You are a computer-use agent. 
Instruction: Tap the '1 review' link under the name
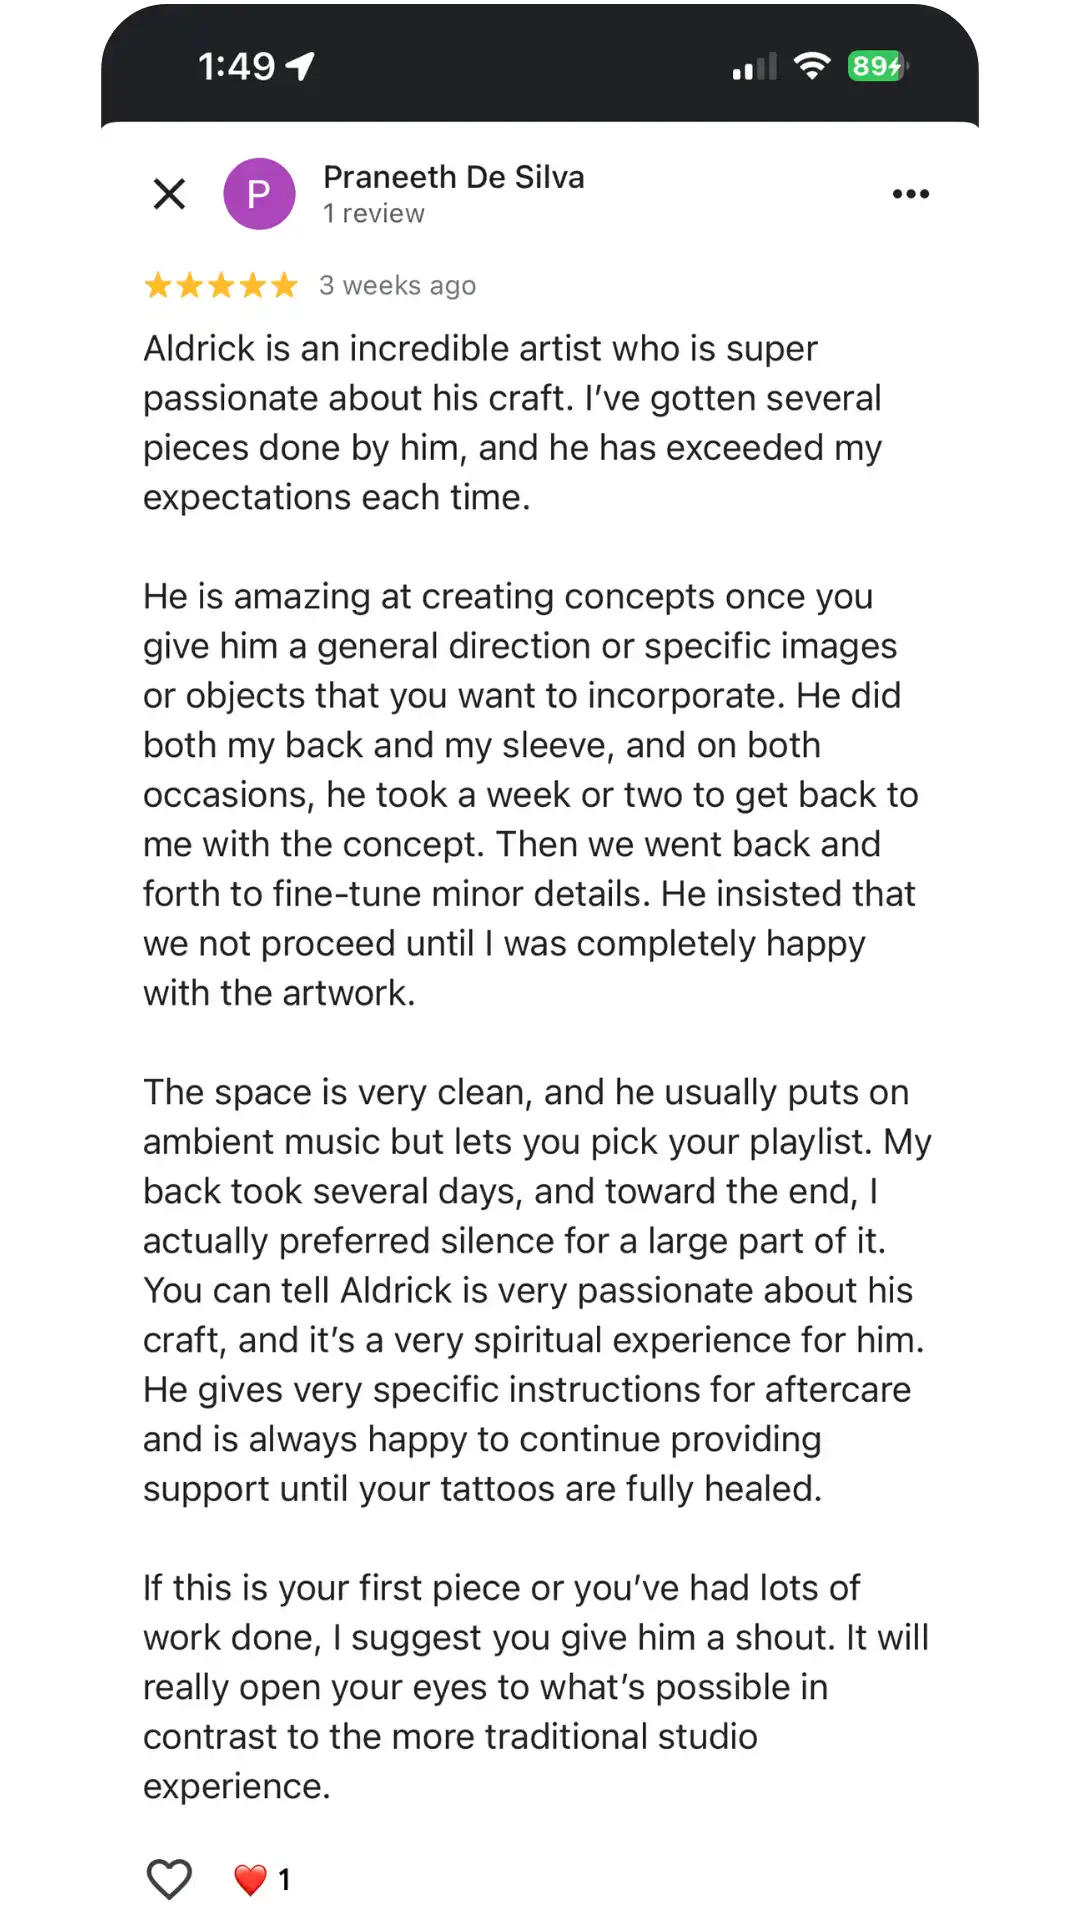[x=373, y=213]
